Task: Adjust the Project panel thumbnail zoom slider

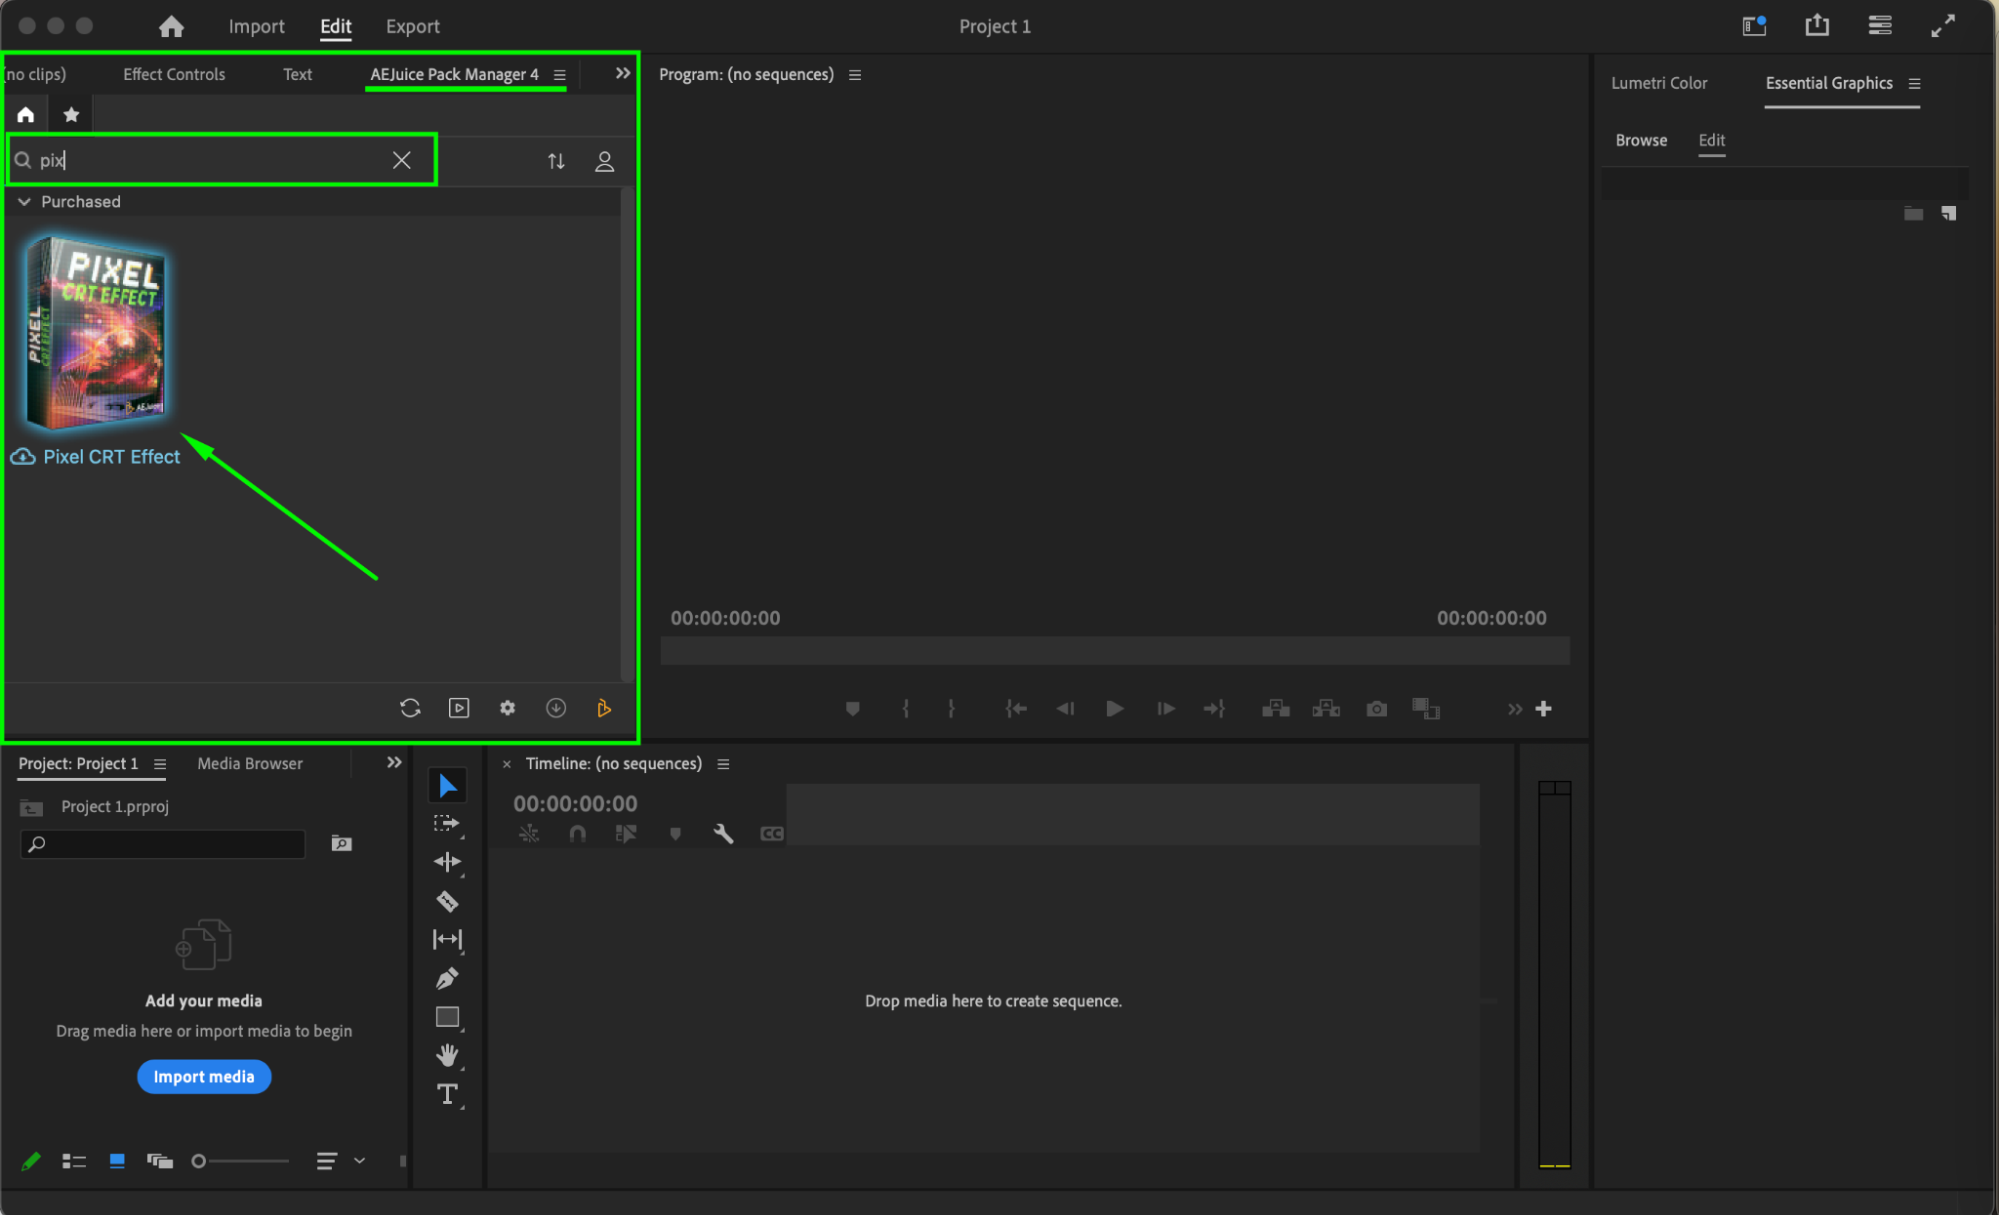Action: coord(199,1161)
